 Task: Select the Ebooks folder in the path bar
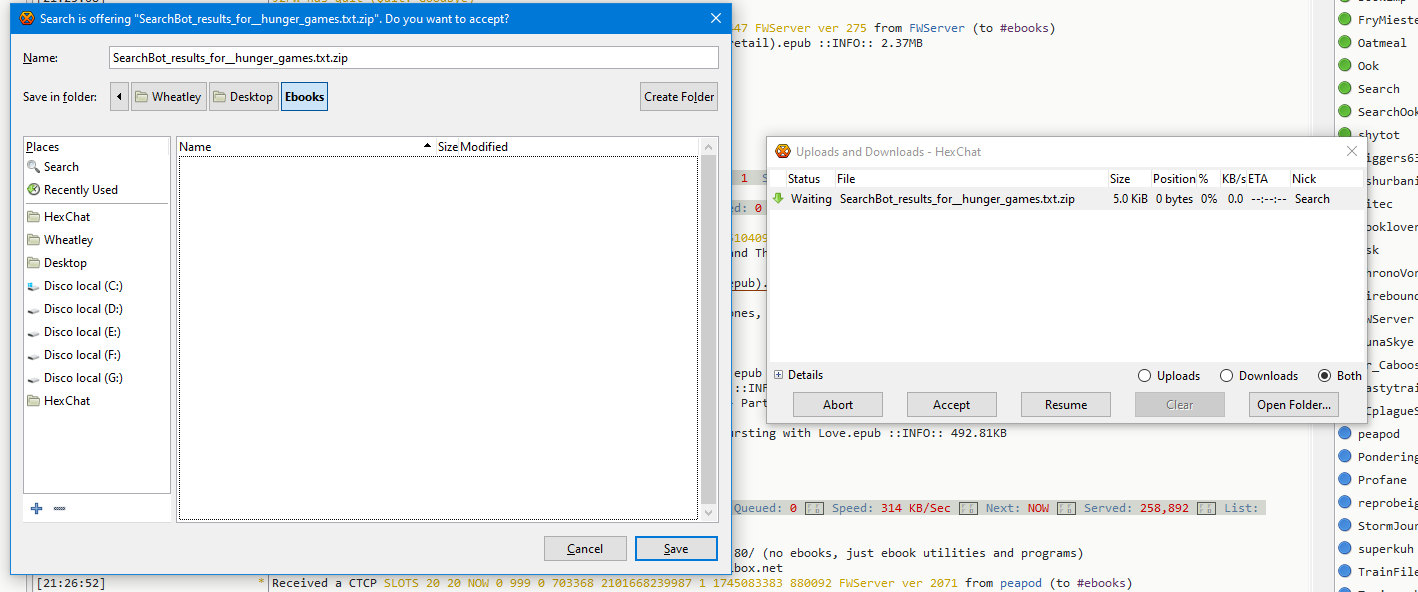(x=305, y=97)
